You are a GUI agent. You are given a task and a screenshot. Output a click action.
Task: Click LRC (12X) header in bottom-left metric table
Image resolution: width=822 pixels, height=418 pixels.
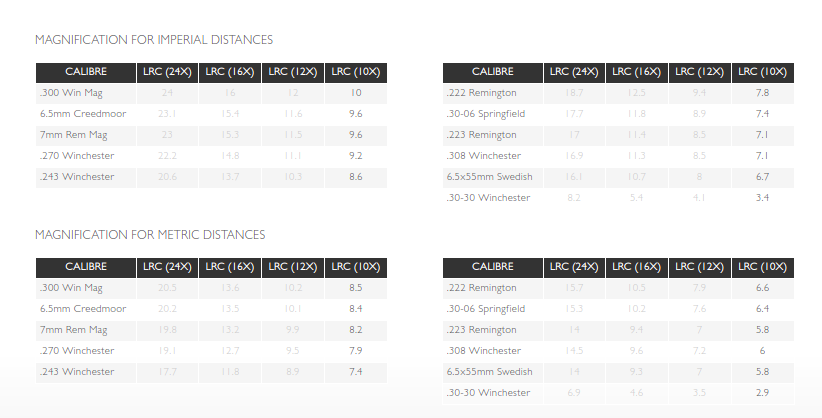click(x=293, y=267)
